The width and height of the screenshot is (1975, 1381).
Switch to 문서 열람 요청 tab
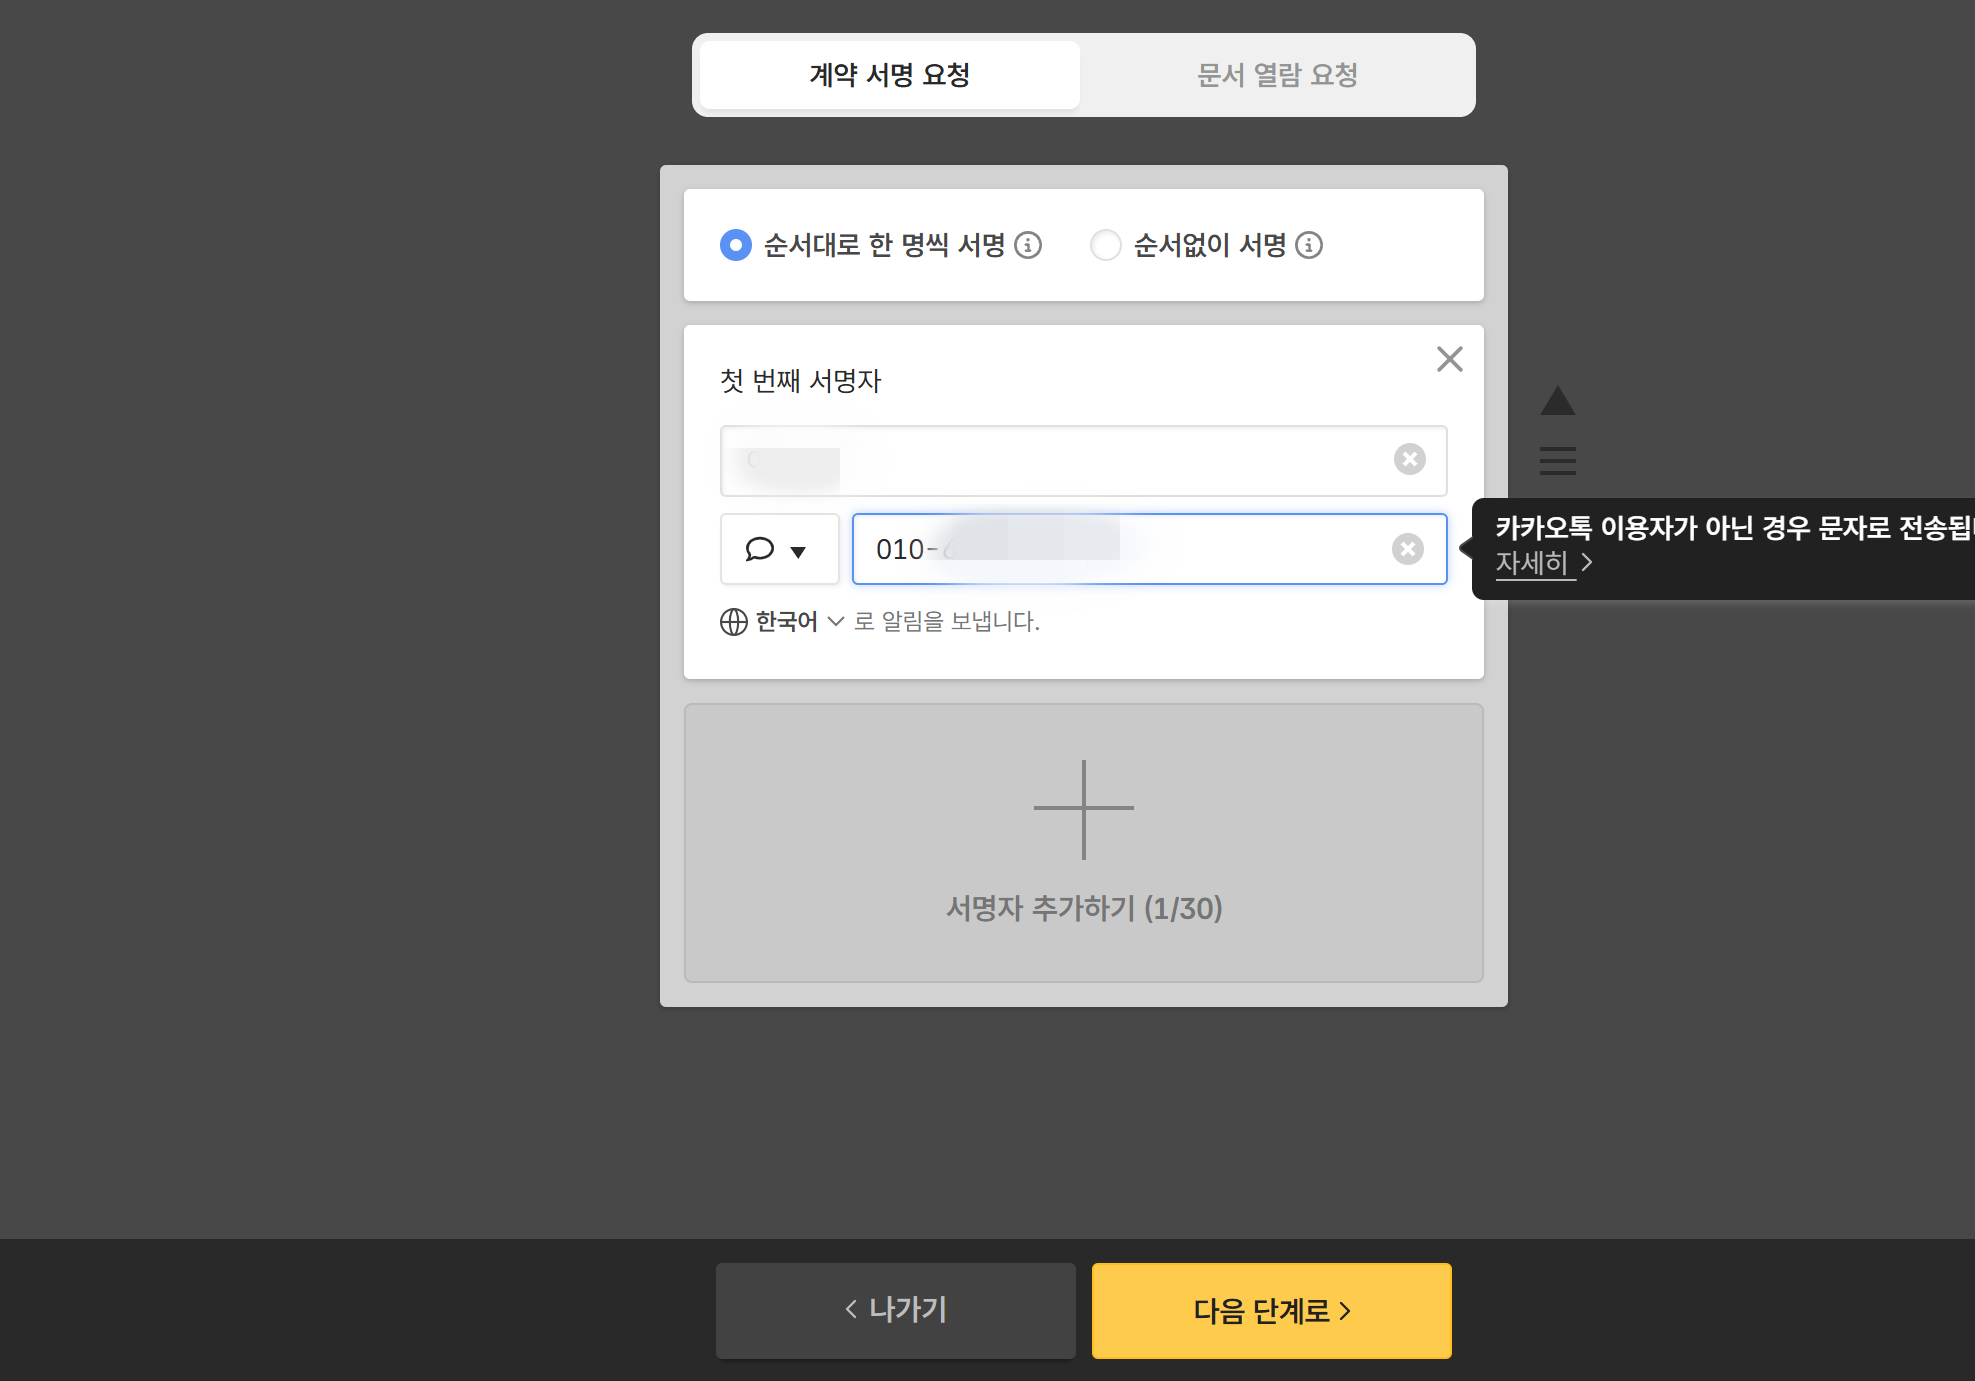pos(1277,75)
